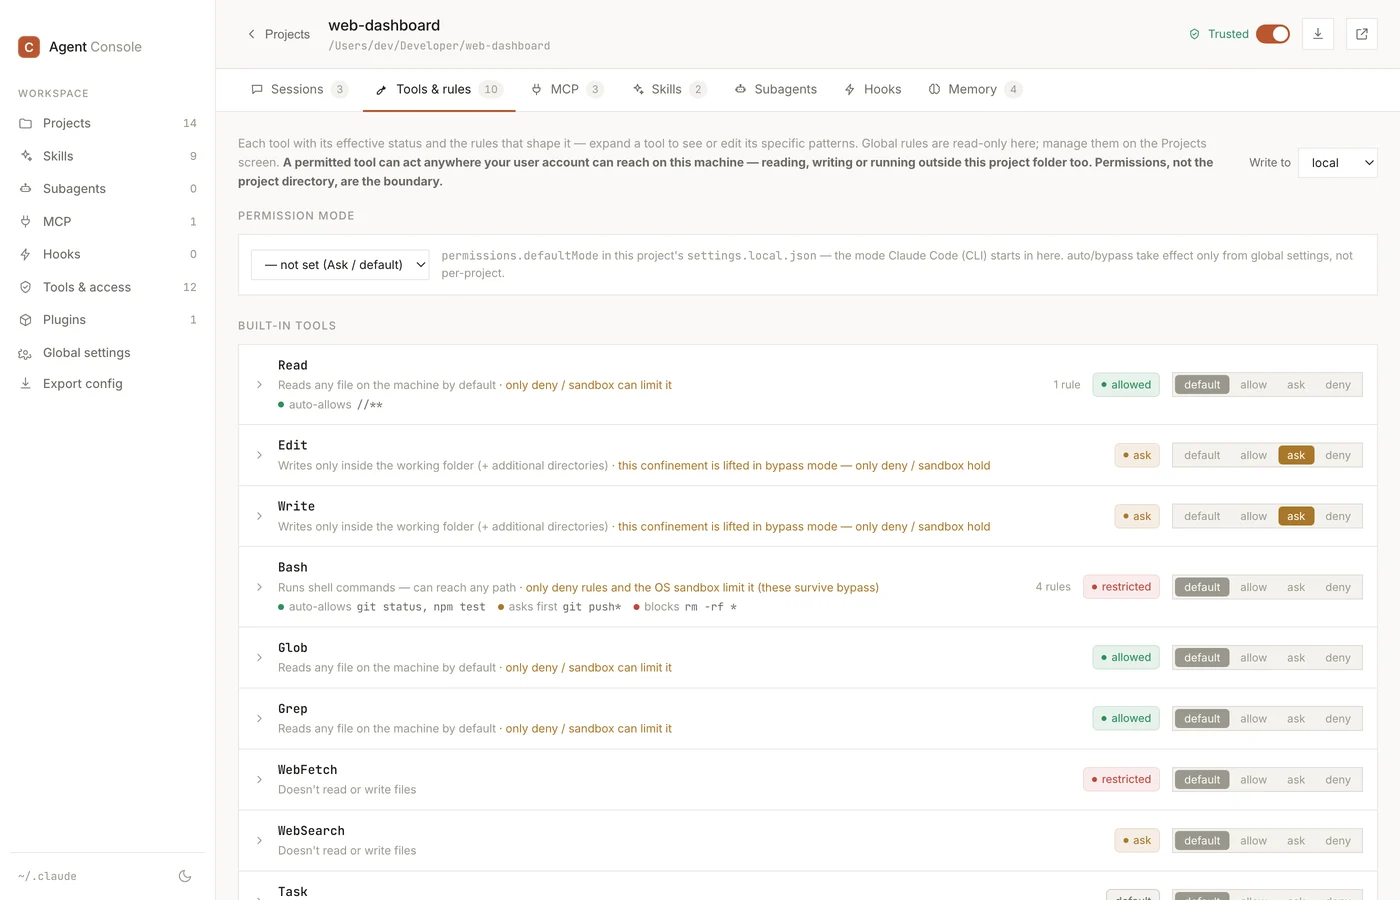Click the Skills sparkle icon in sidebar

pos(26,156)
